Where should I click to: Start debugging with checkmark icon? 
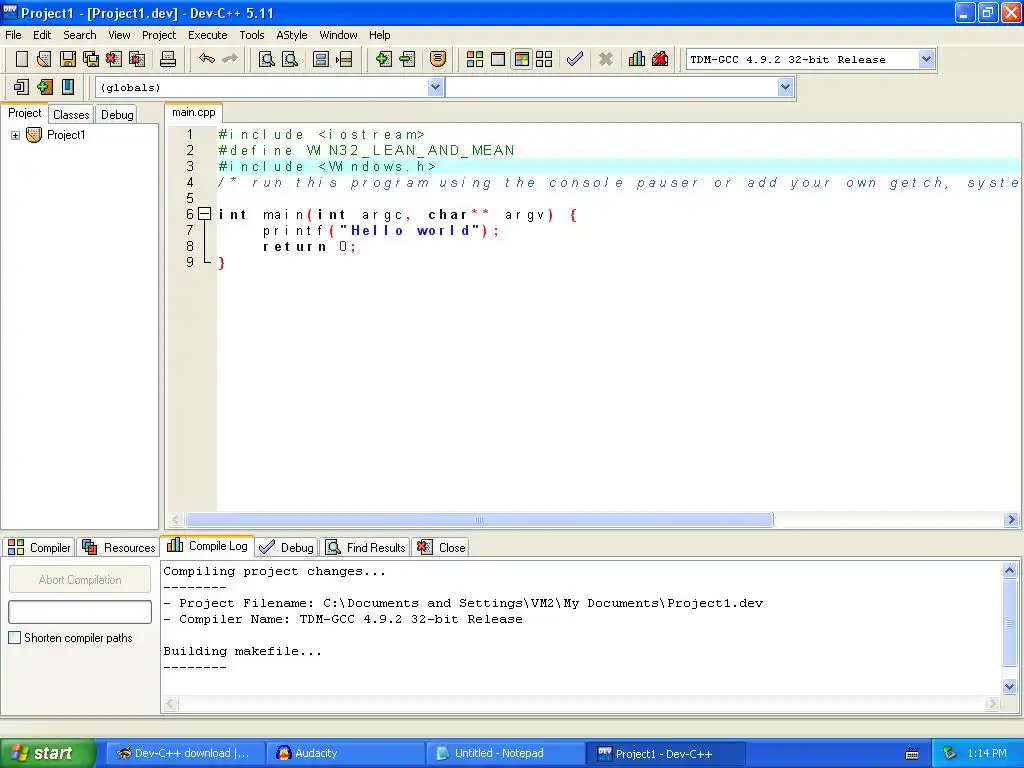coord(575,59)
